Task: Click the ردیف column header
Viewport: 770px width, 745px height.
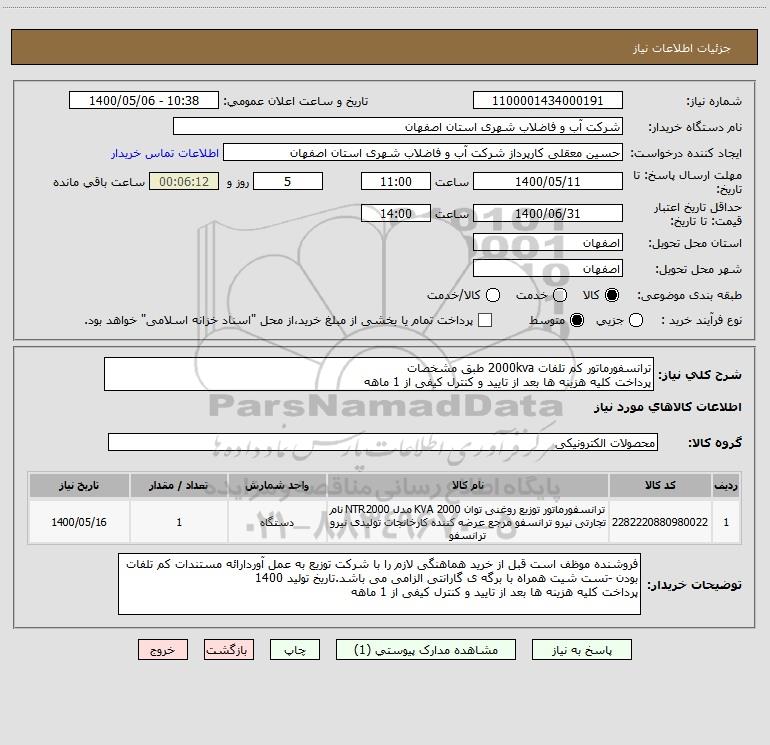Action: click(726, 486)
